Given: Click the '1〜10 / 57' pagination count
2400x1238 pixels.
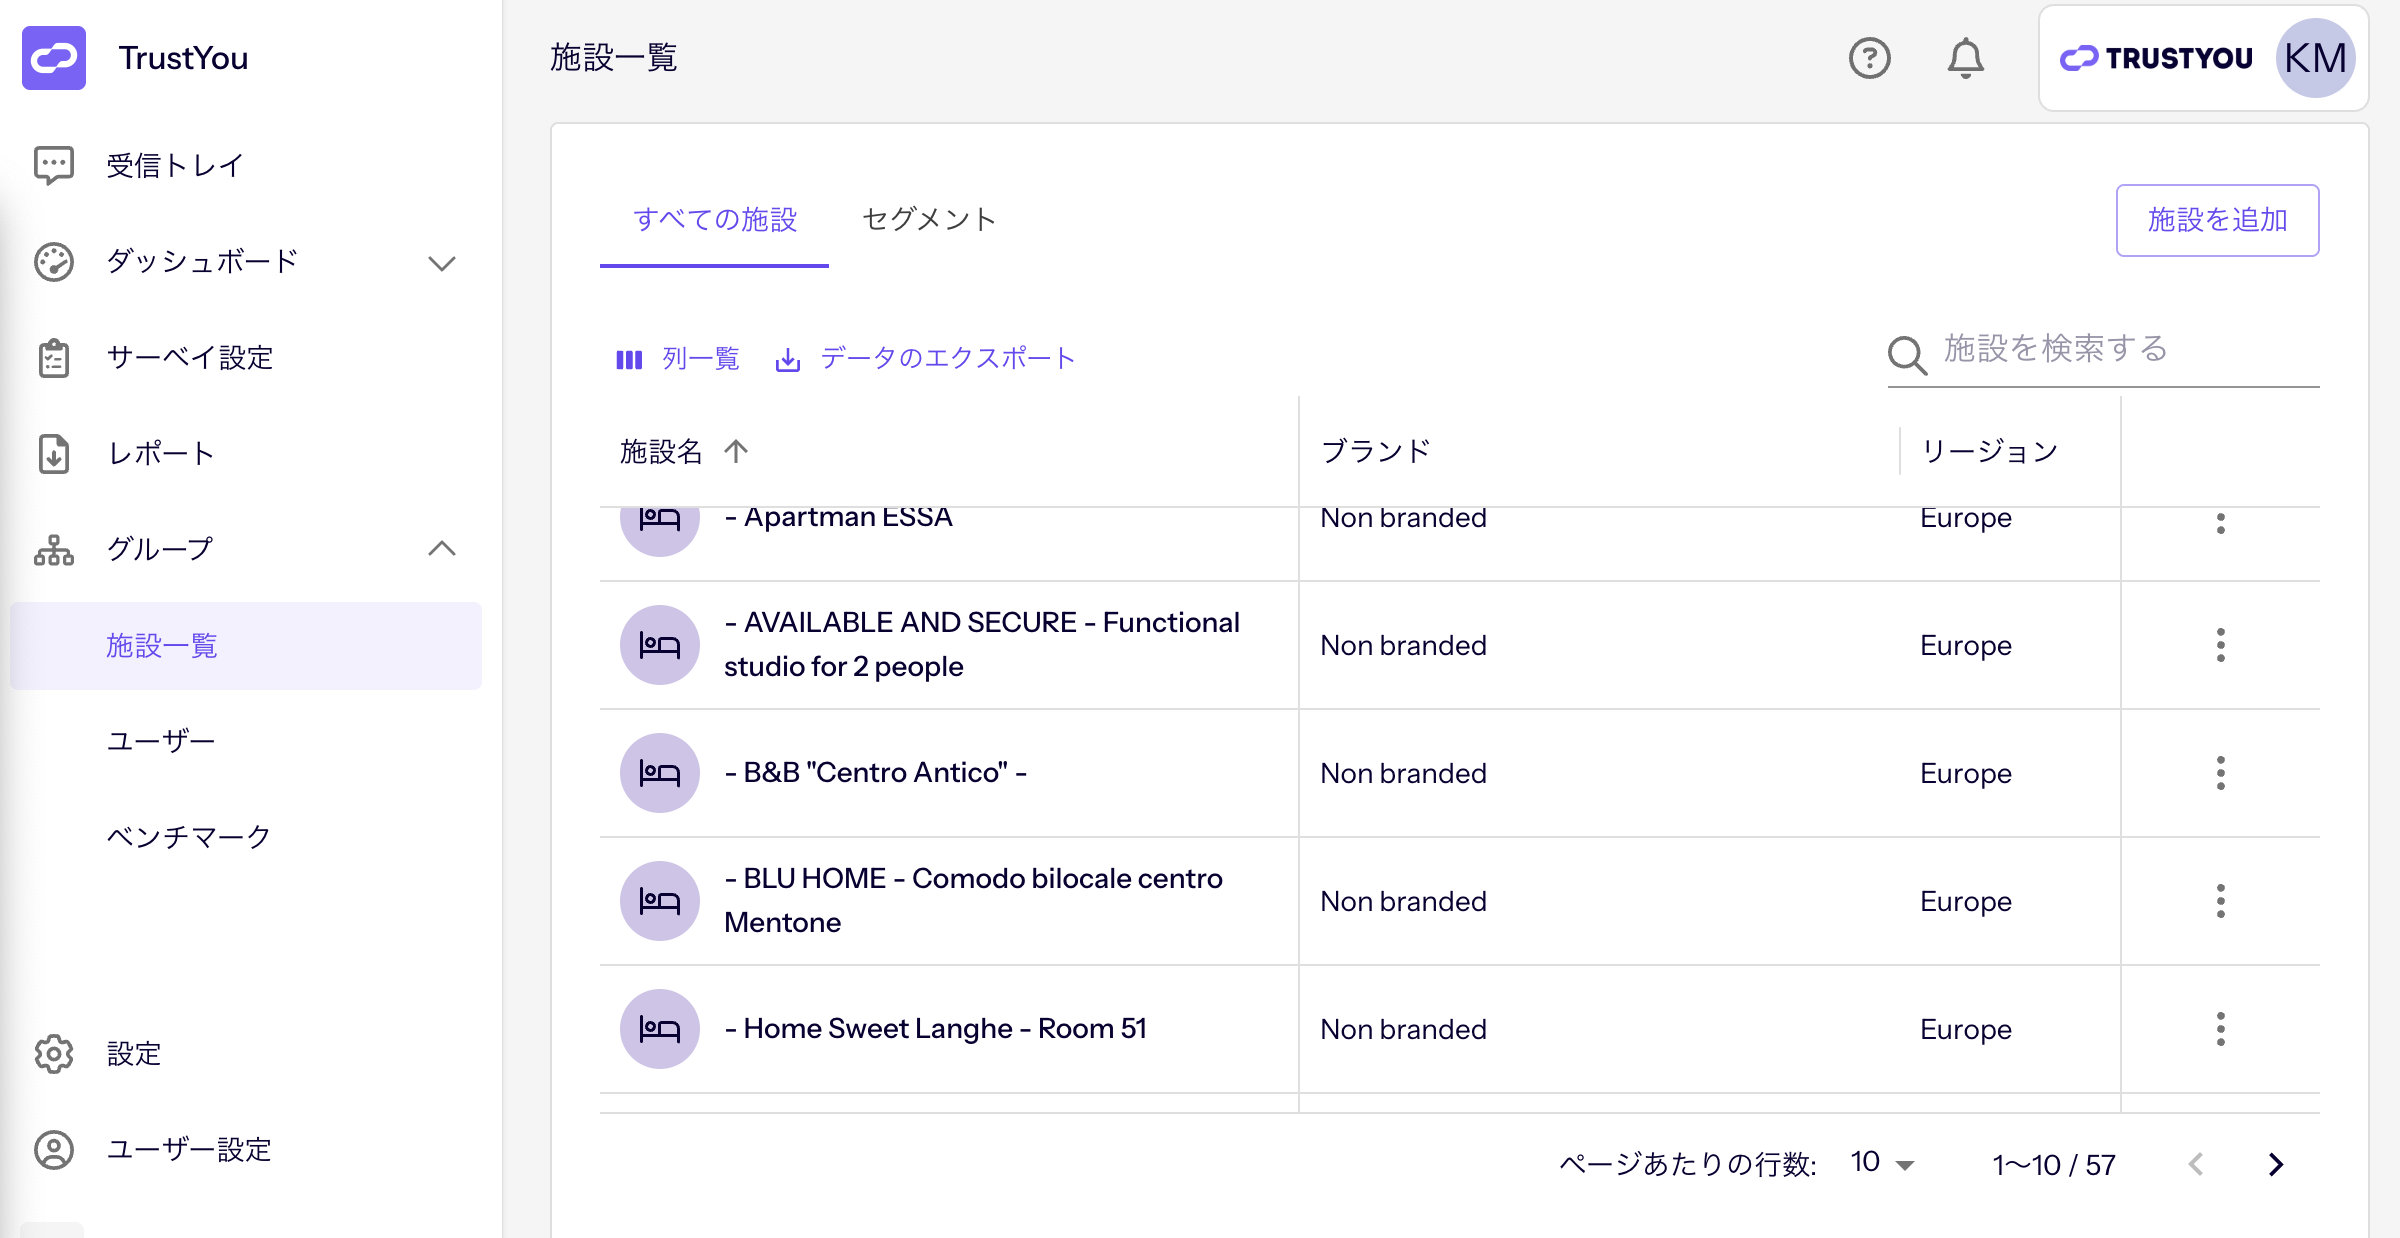Looking at the screenshot, I should click(x=2053, y=1165).
